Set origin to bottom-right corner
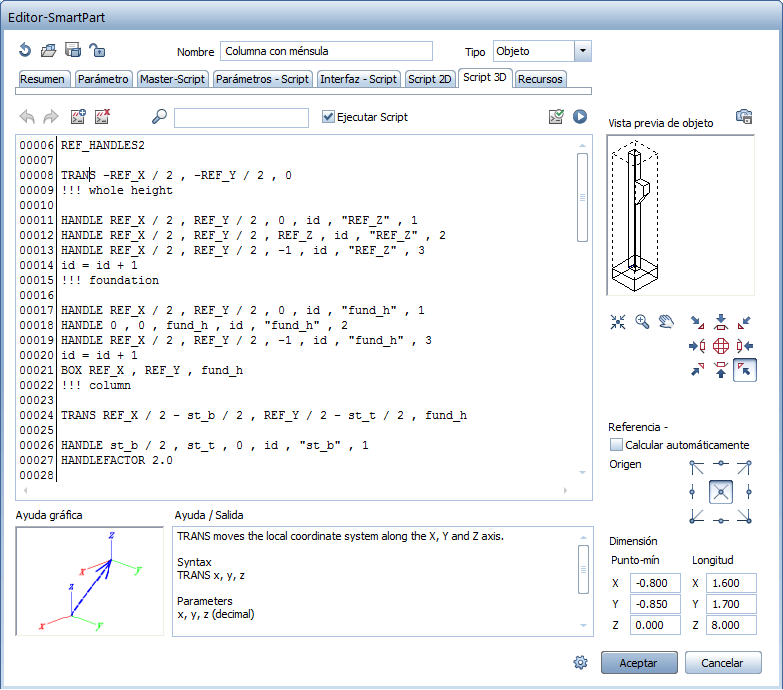783x690 pixels. click(x=744, y=516)
